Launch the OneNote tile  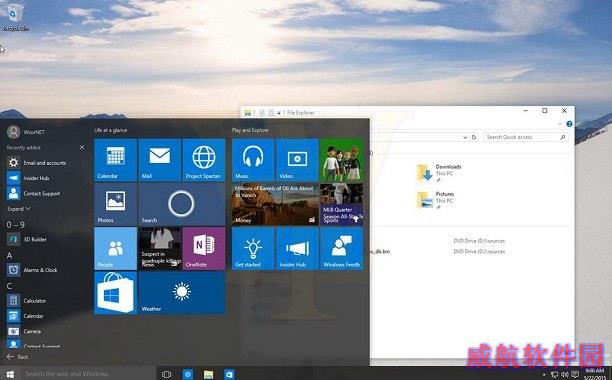coord(204,249)
